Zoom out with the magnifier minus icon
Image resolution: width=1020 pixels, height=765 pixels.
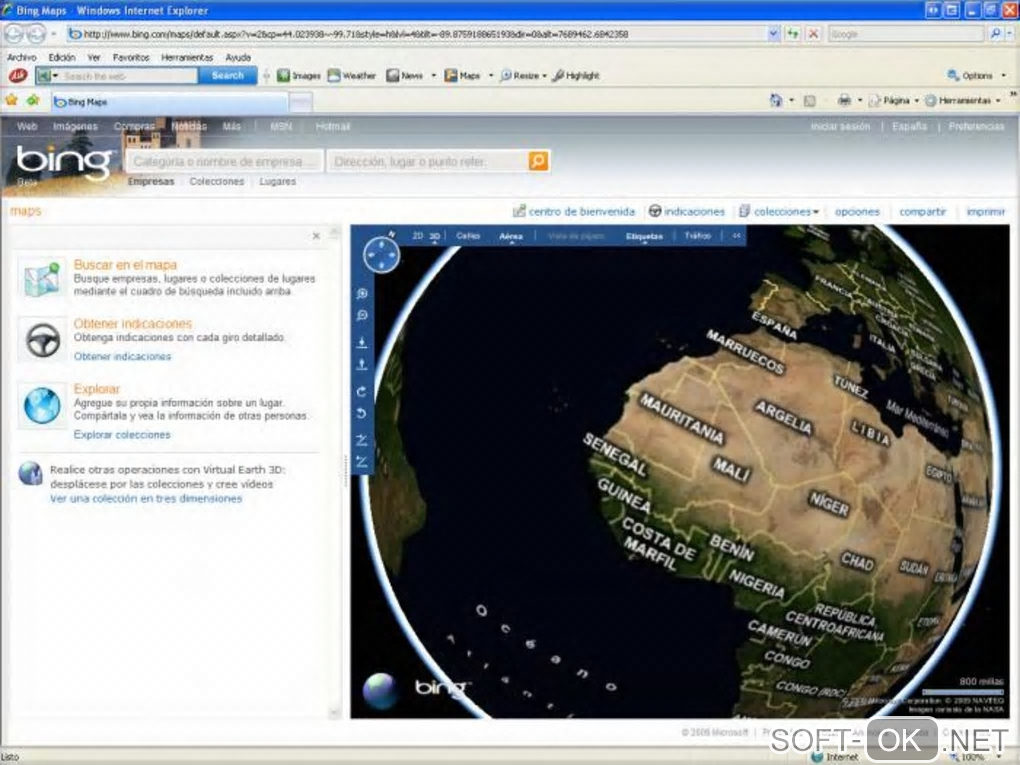coord(362,316)
